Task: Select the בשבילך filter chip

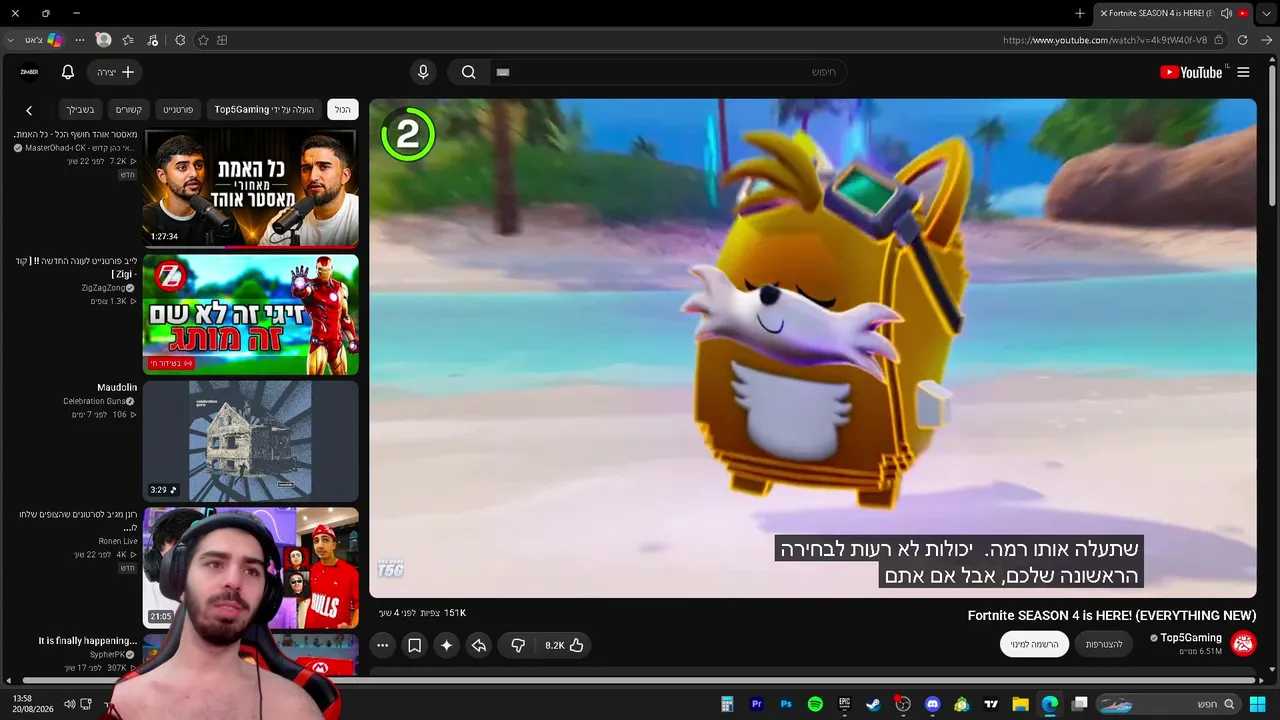Action: (81, 109)
